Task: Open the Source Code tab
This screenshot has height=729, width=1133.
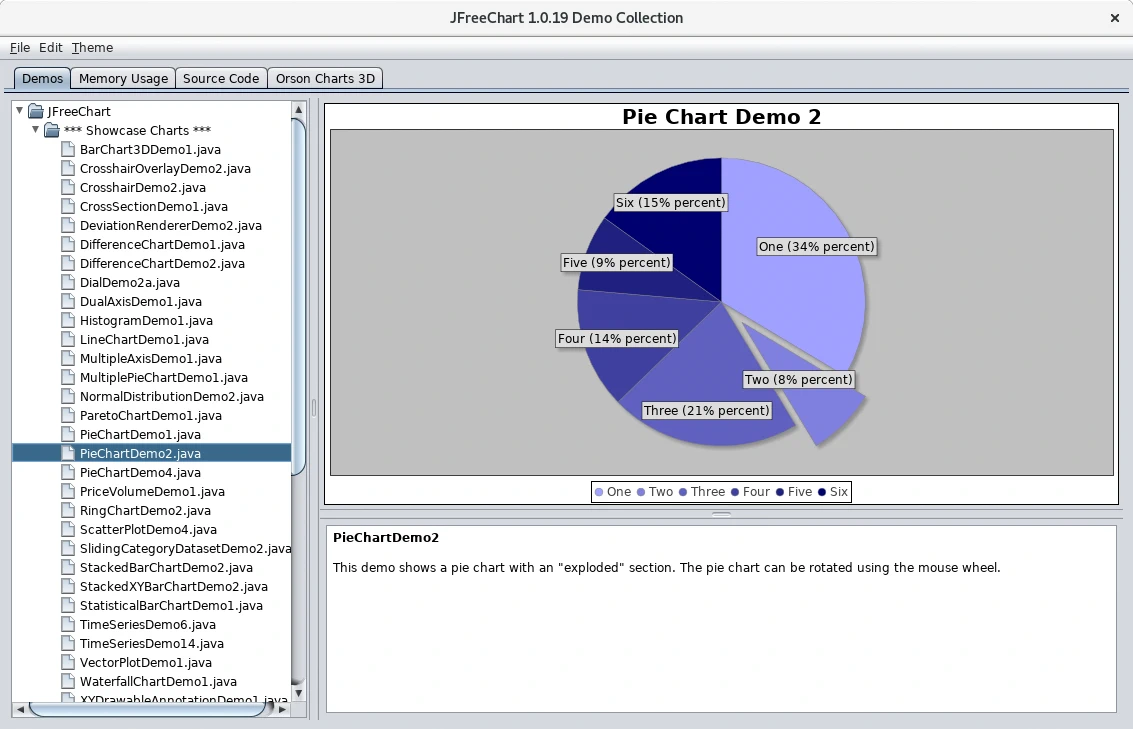Action: pos(221,78)
